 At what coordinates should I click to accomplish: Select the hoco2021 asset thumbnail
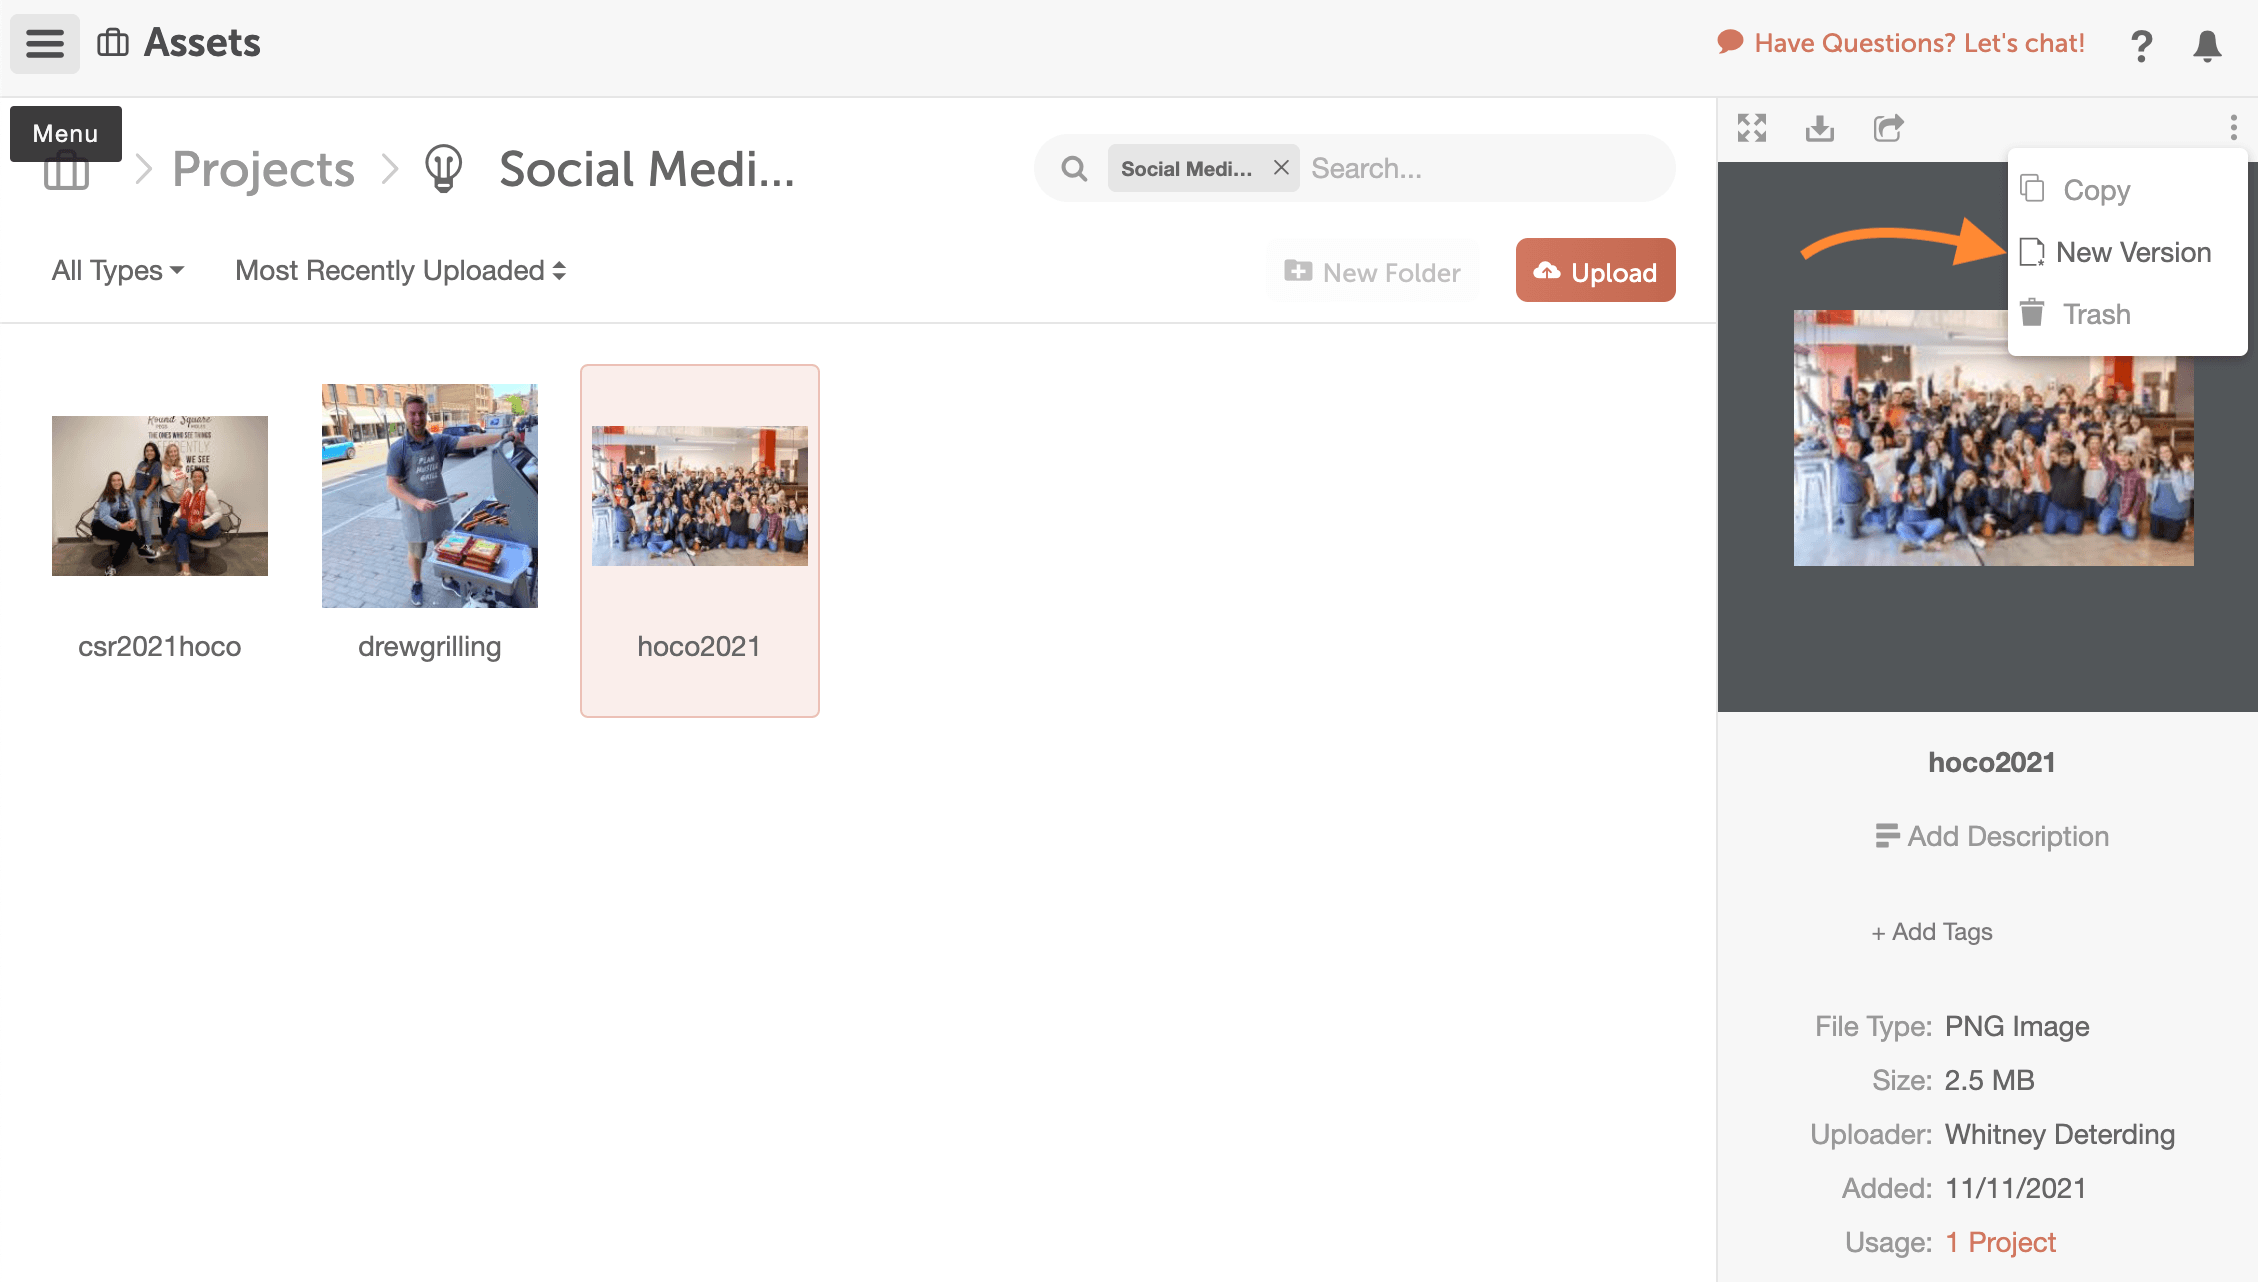700,495
